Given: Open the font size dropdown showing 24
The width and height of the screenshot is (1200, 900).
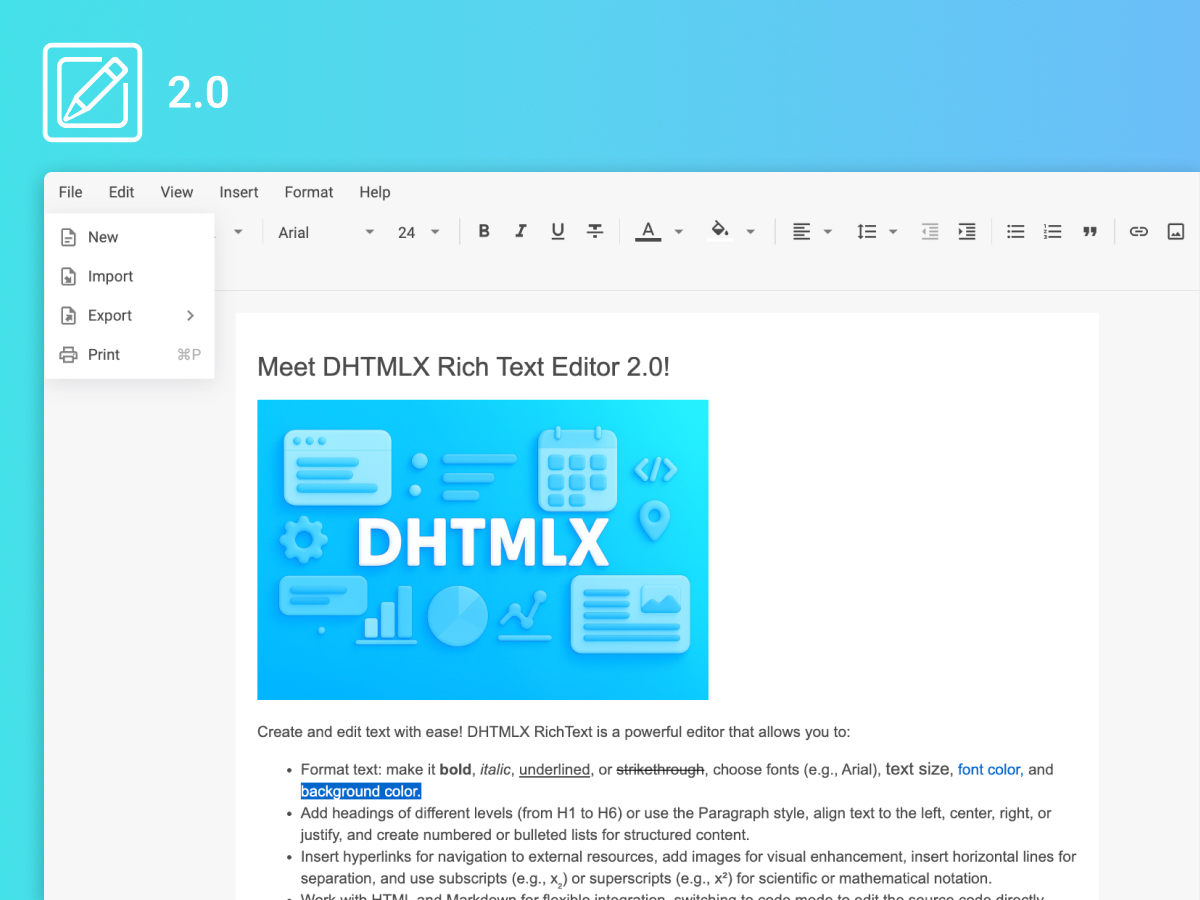Looking at the screenshot, I should tap(419, 232).
